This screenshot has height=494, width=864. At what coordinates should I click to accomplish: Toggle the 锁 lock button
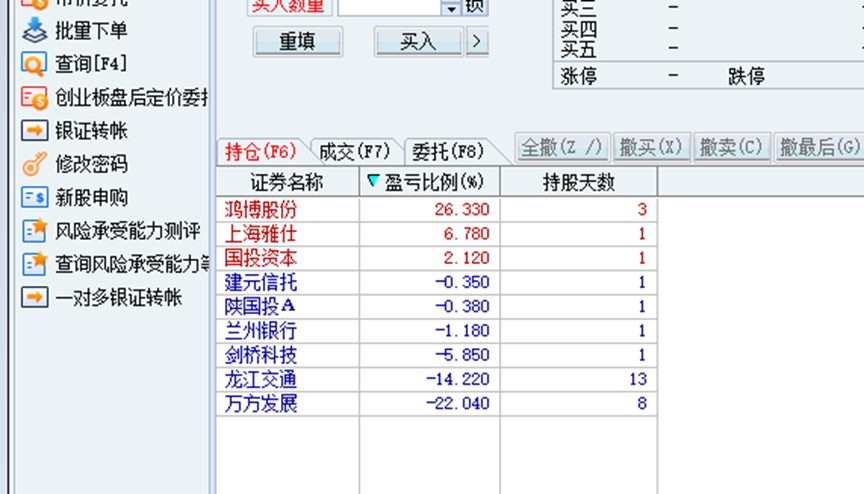click(x=475, y=7)
